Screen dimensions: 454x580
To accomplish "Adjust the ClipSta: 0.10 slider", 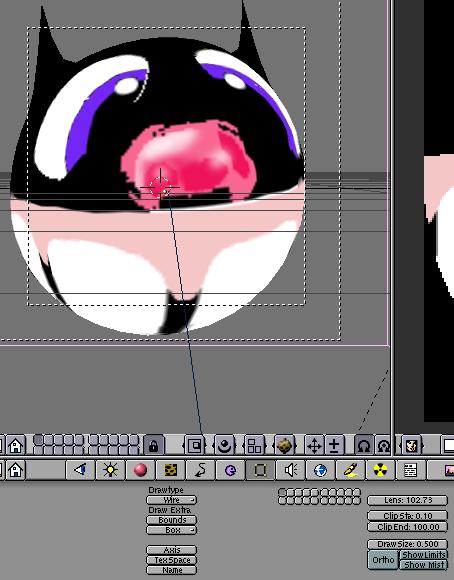I will (x=408, y=516).
